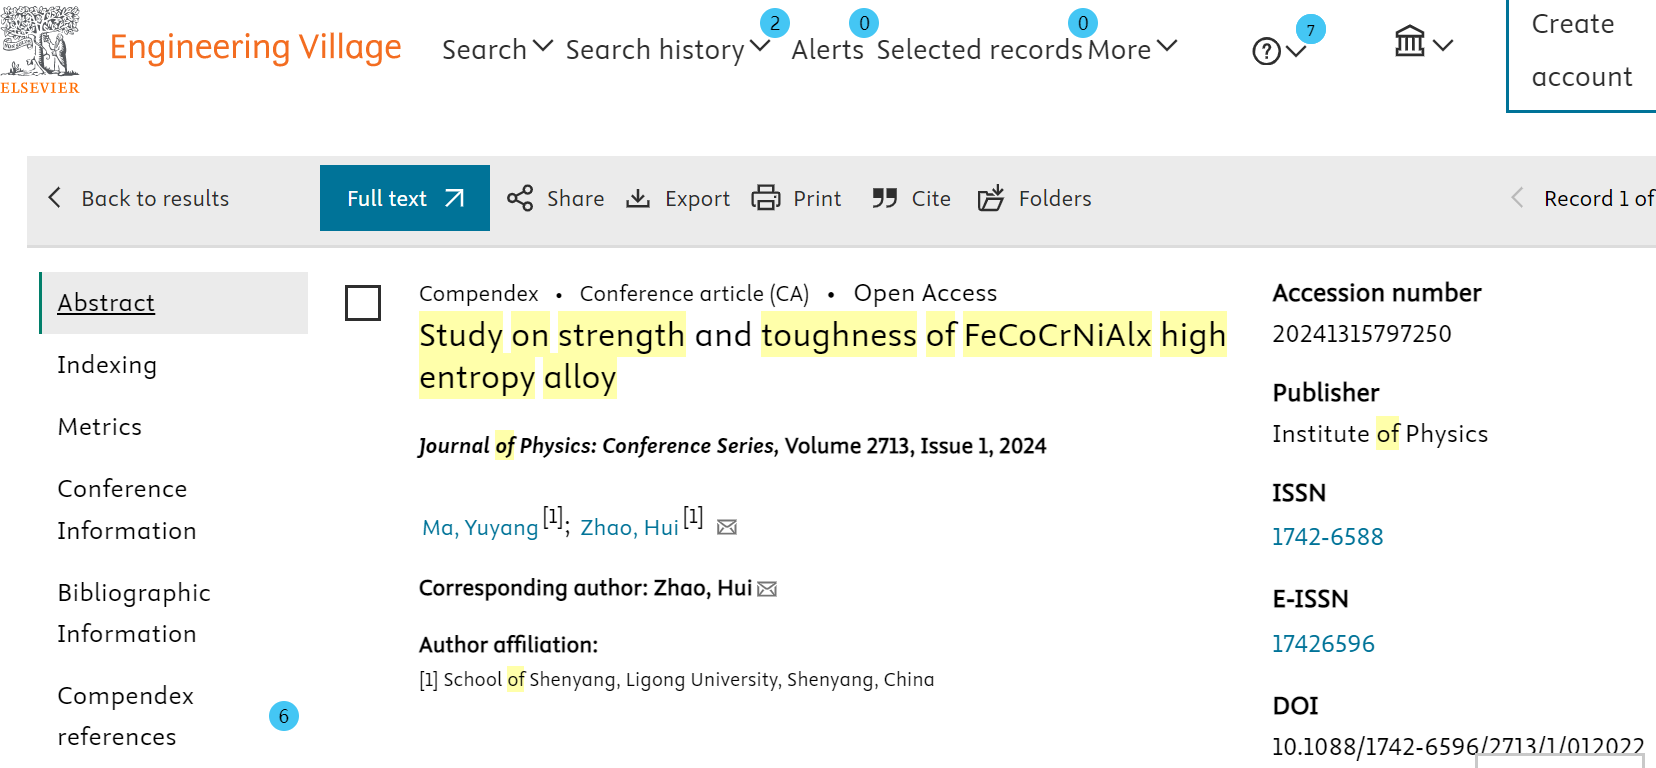Click the Export download icon
This screenshot has height=768, width=1656.
pos(638,198)
